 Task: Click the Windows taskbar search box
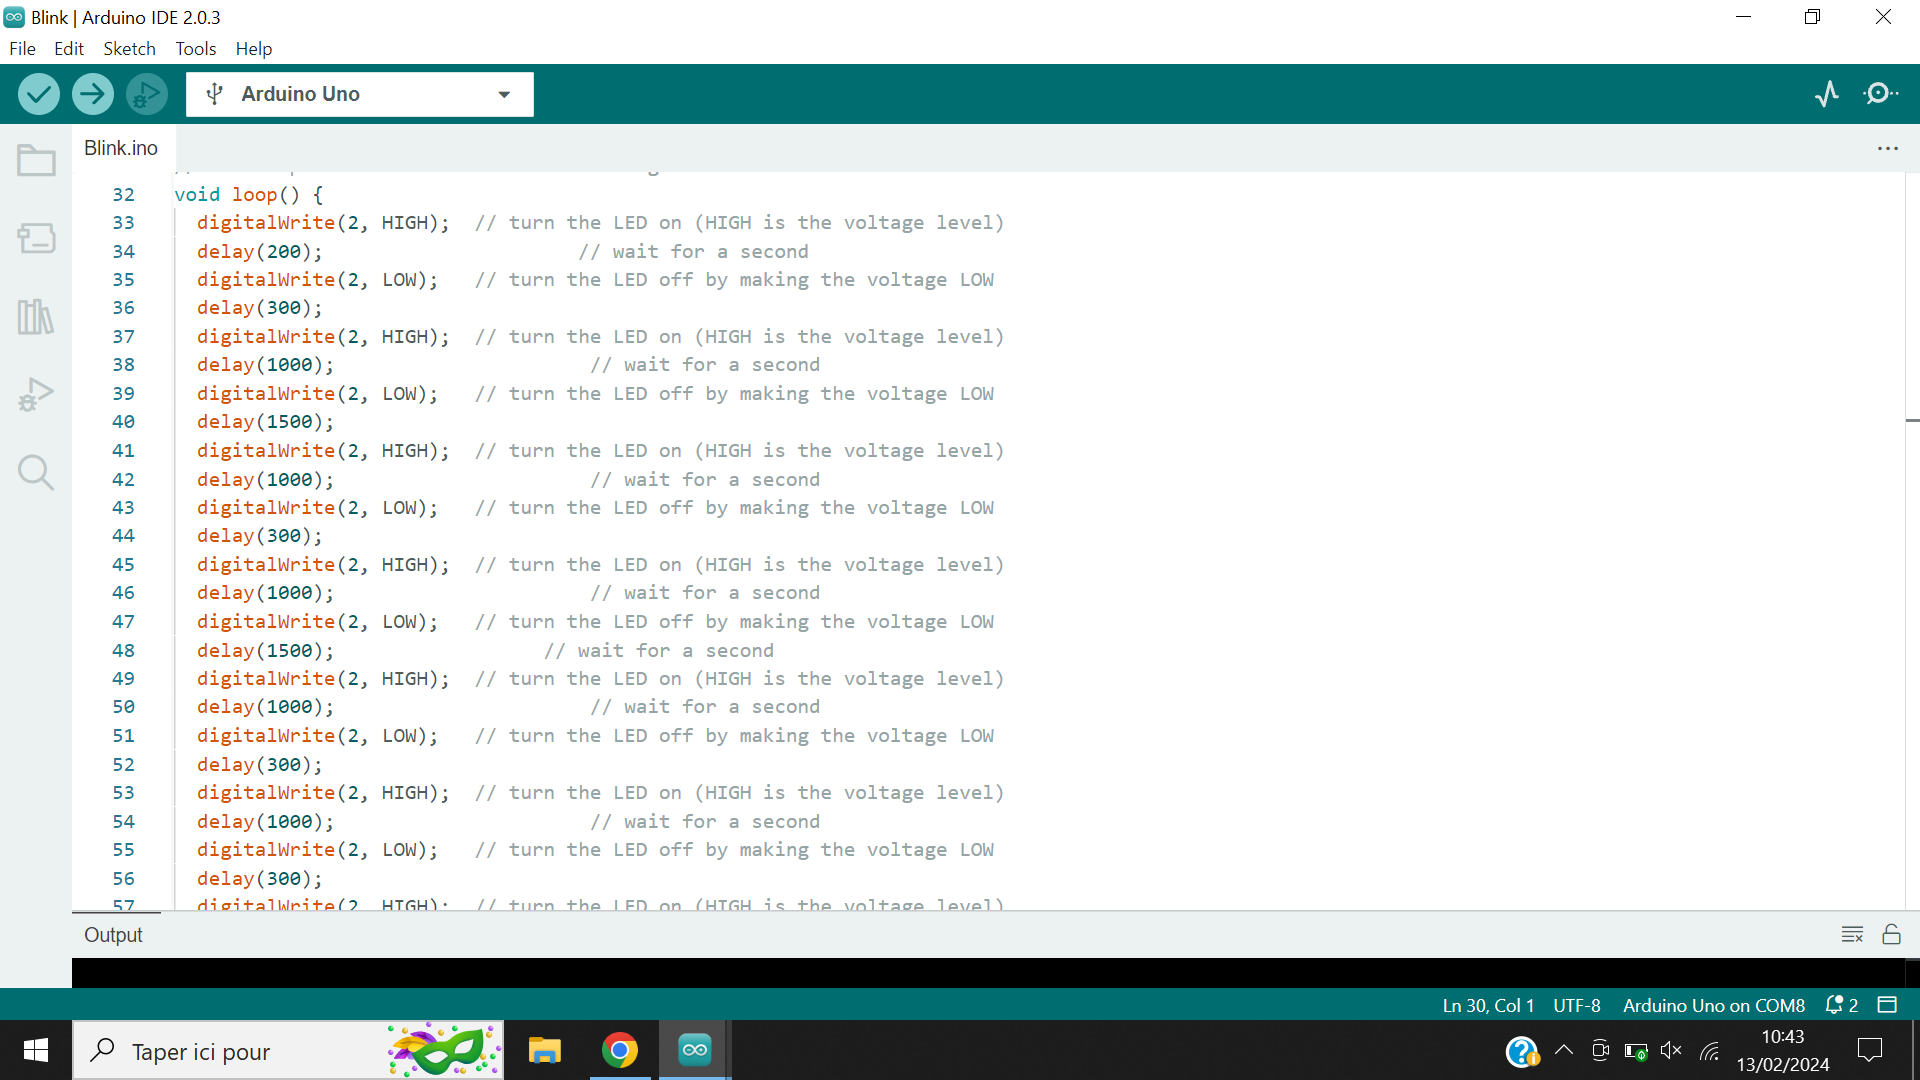tap(288, 1050)
